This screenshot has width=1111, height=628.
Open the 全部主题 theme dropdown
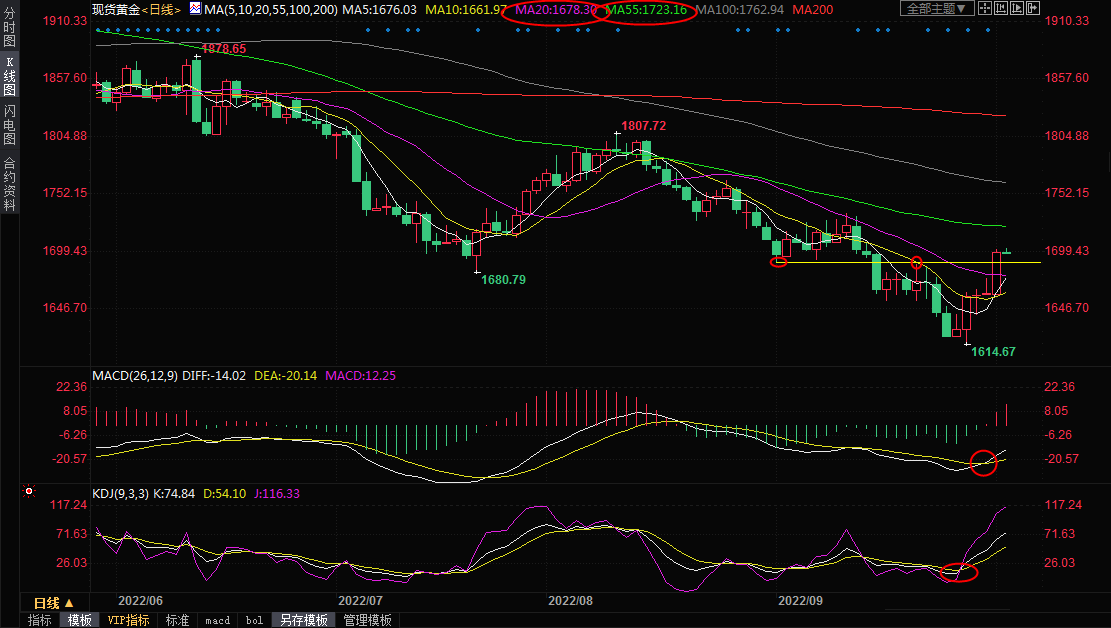[x=936, y=9]
